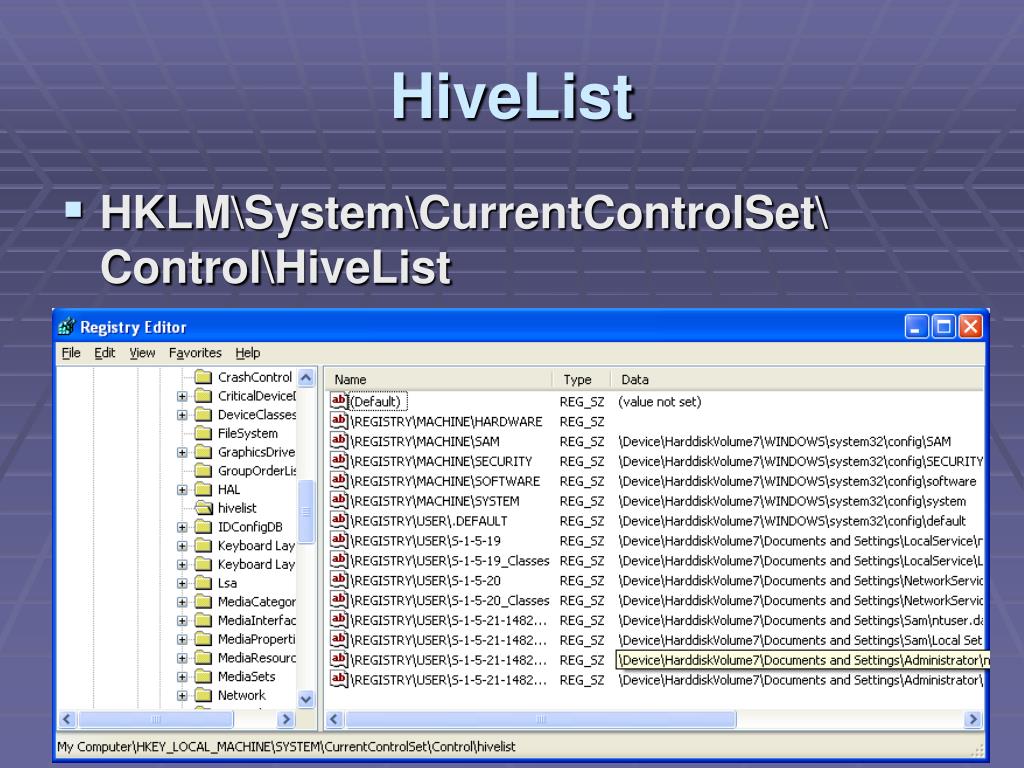Select the IDConfigDB folder icon
This screenshot has width=1024, height=768.
click(204, 526)
